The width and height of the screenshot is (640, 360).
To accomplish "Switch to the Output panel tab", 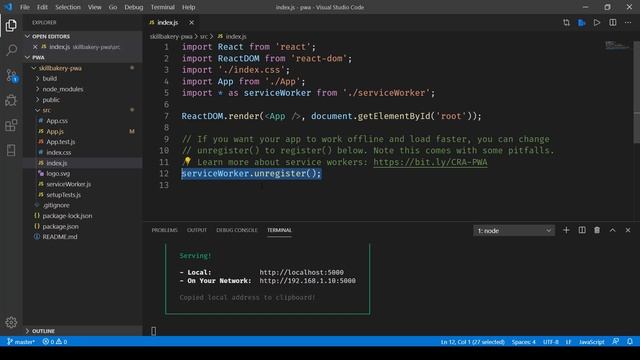I will [x=197, y=230].
